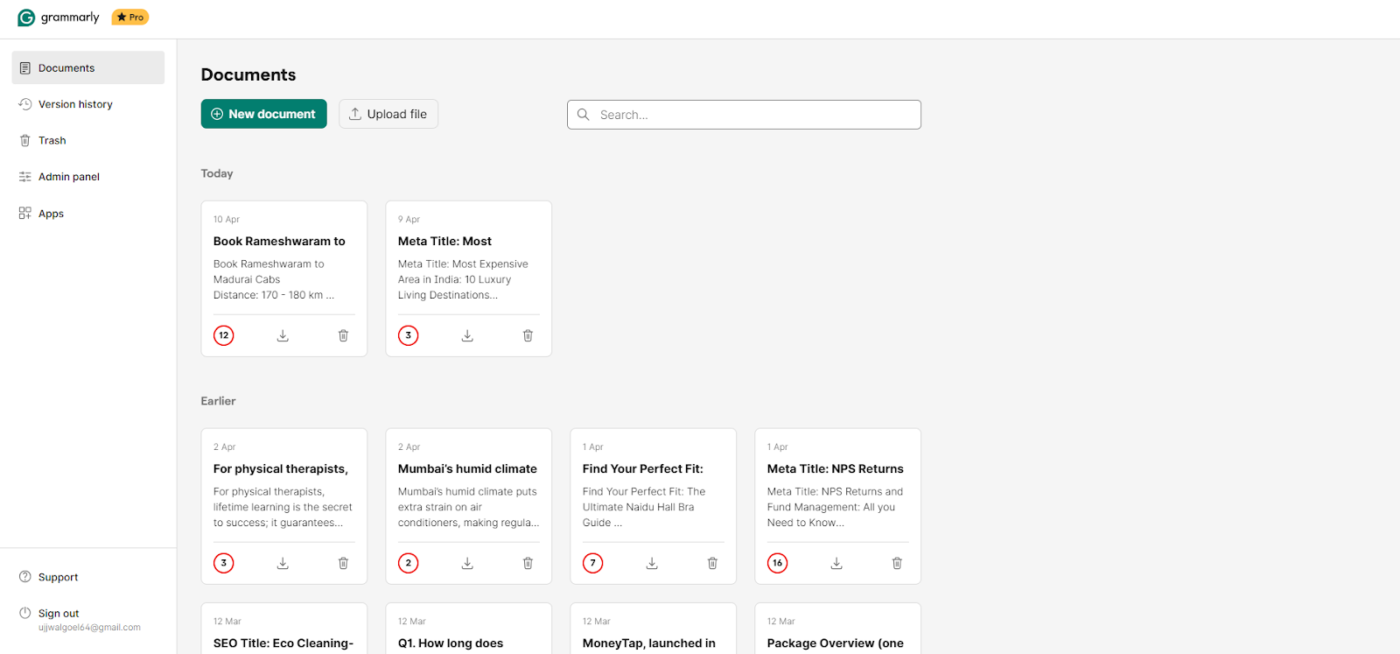1400x654 pixels.
Task: Click the 3 issues badge on For physical therapists
Action: pos(224,564)
